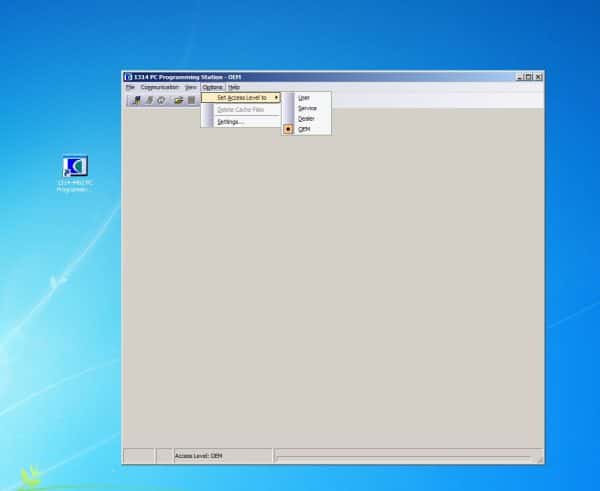
Task: Click the greyed disconnect toolbar icon
Action: coord(149,100)
